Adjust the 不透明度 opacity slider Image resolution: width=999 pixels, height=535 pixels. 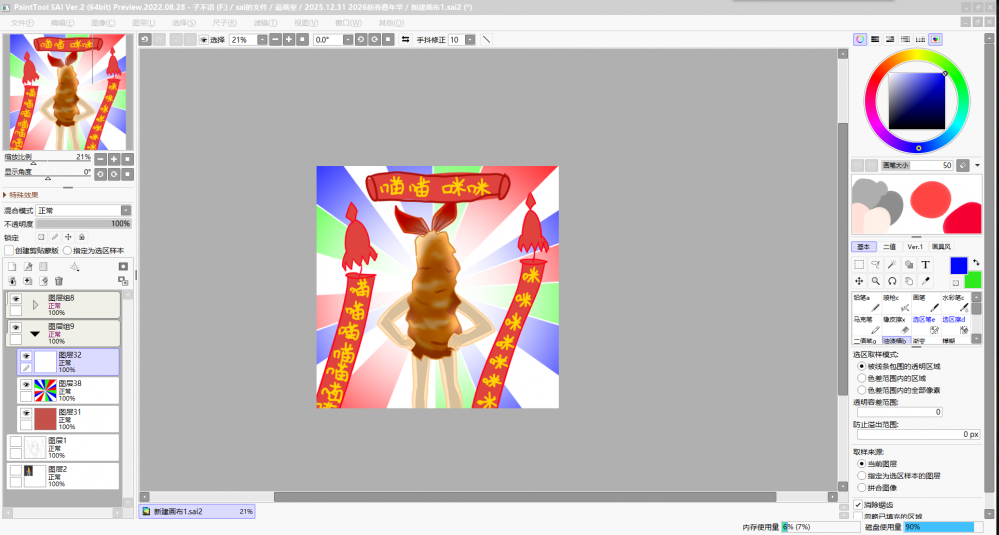(x=84, y=224)
